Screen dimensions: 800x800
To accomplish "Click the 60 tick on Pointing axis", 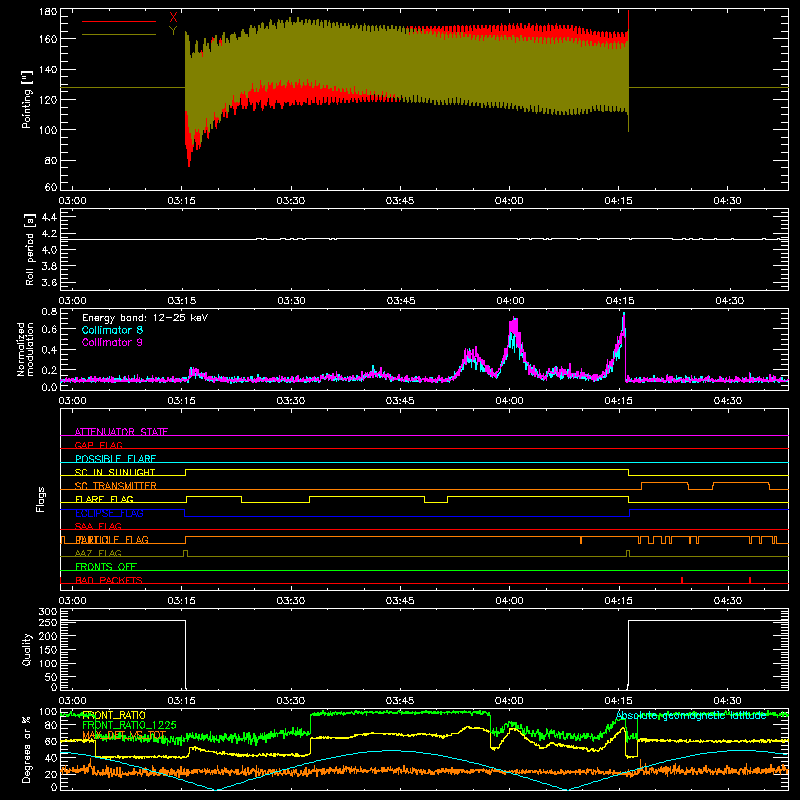I will coord(51,187).
